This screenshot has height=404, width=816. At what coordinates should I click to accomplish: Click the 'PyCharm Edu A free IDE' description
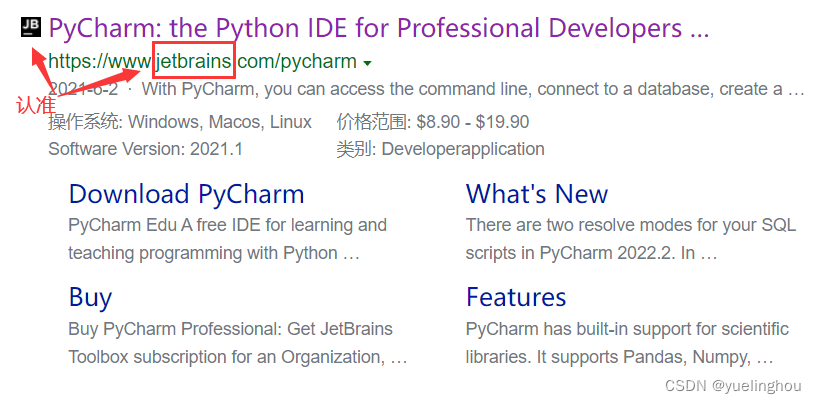[227, 239]
